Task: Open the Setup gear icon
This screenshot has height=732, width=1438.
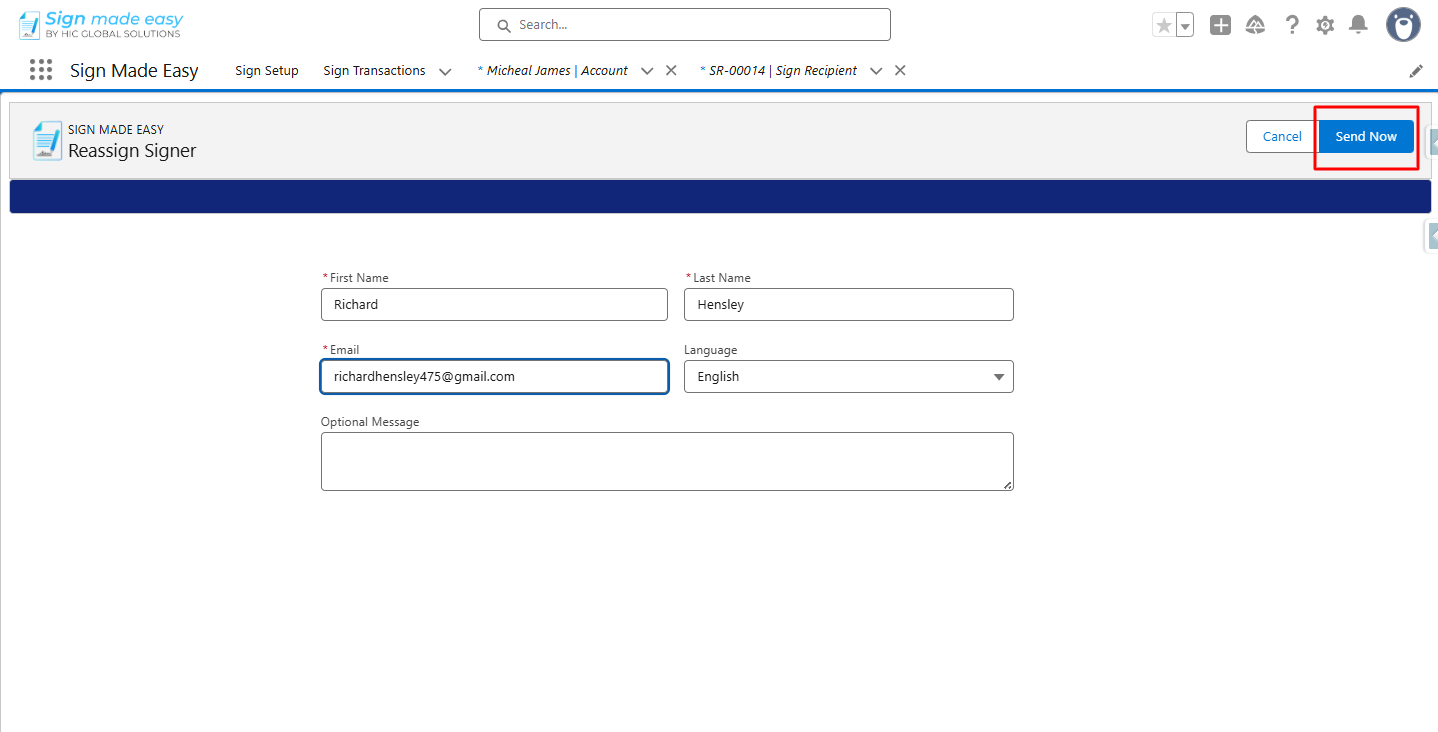Action: click(1325, 25)
